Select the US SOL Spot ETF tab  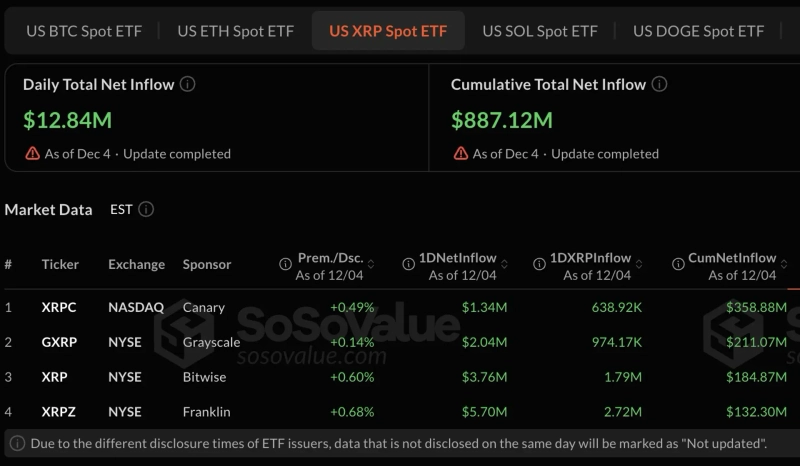(540, 31)
